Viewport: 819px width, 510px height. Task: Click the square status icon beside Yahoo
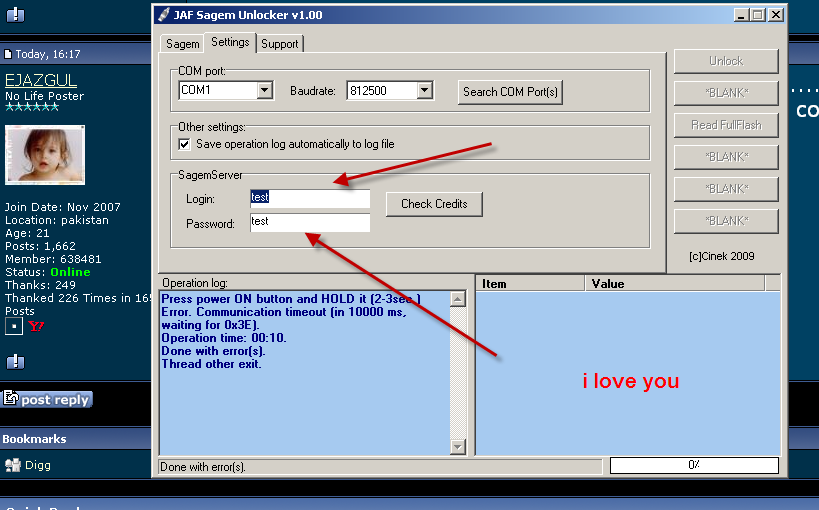click(14, 327)
